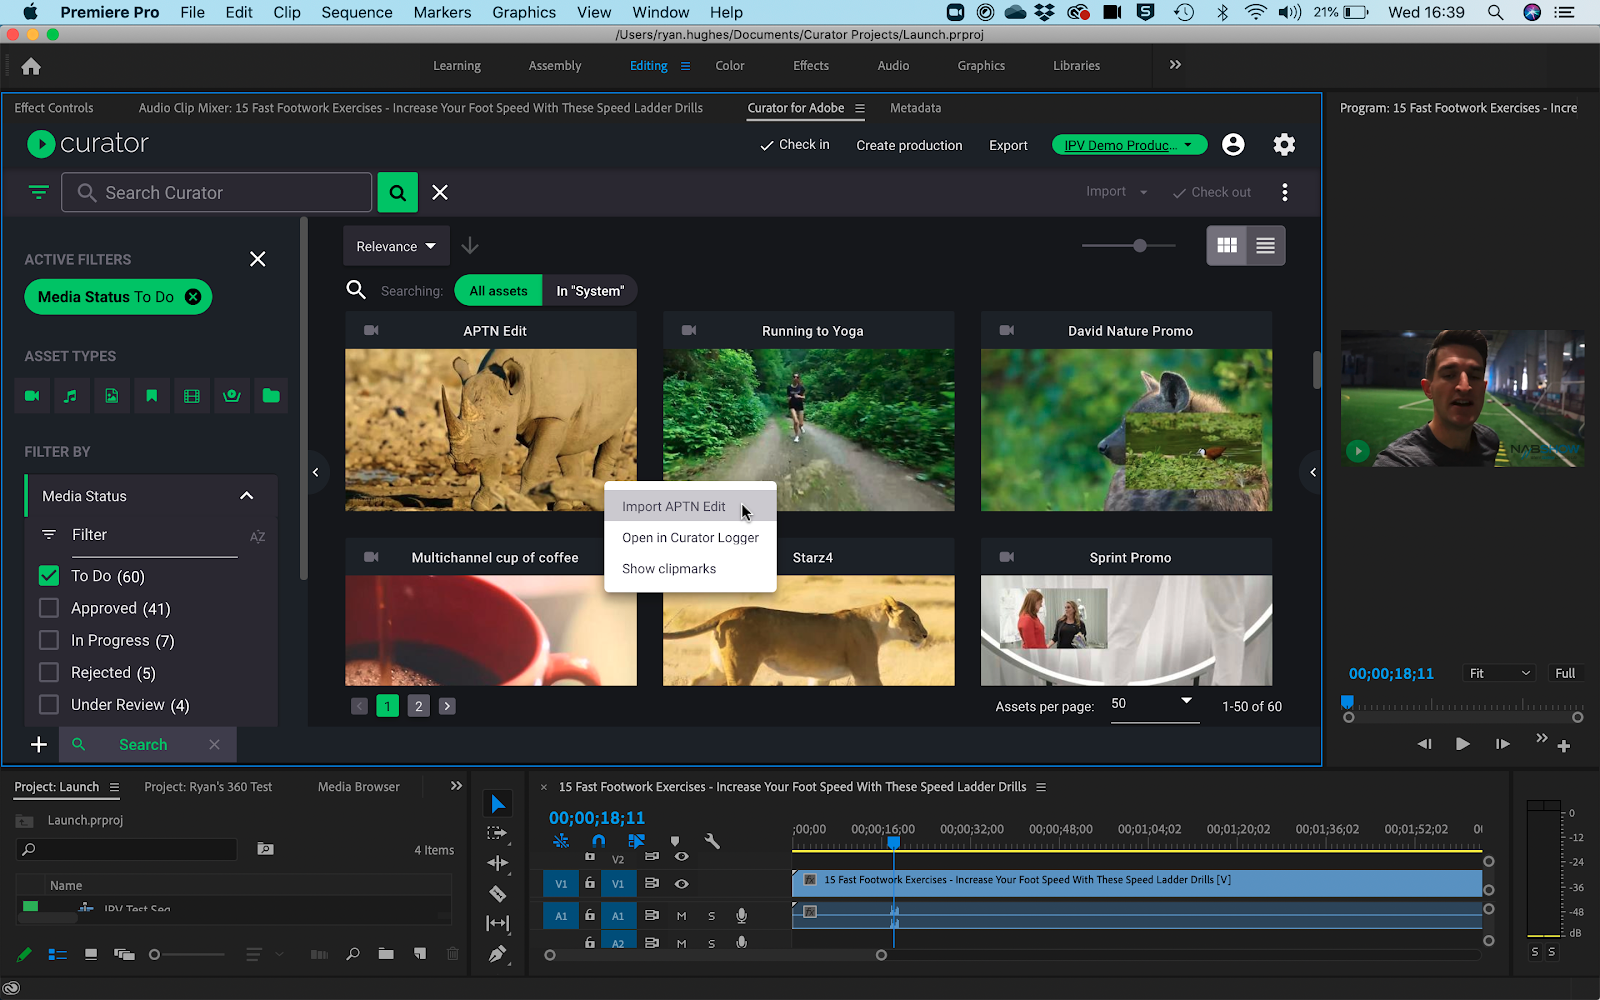Open macOS Spotlight search
The height and width of the screenshot is (1000, 1600).
tap(1495, 12)
